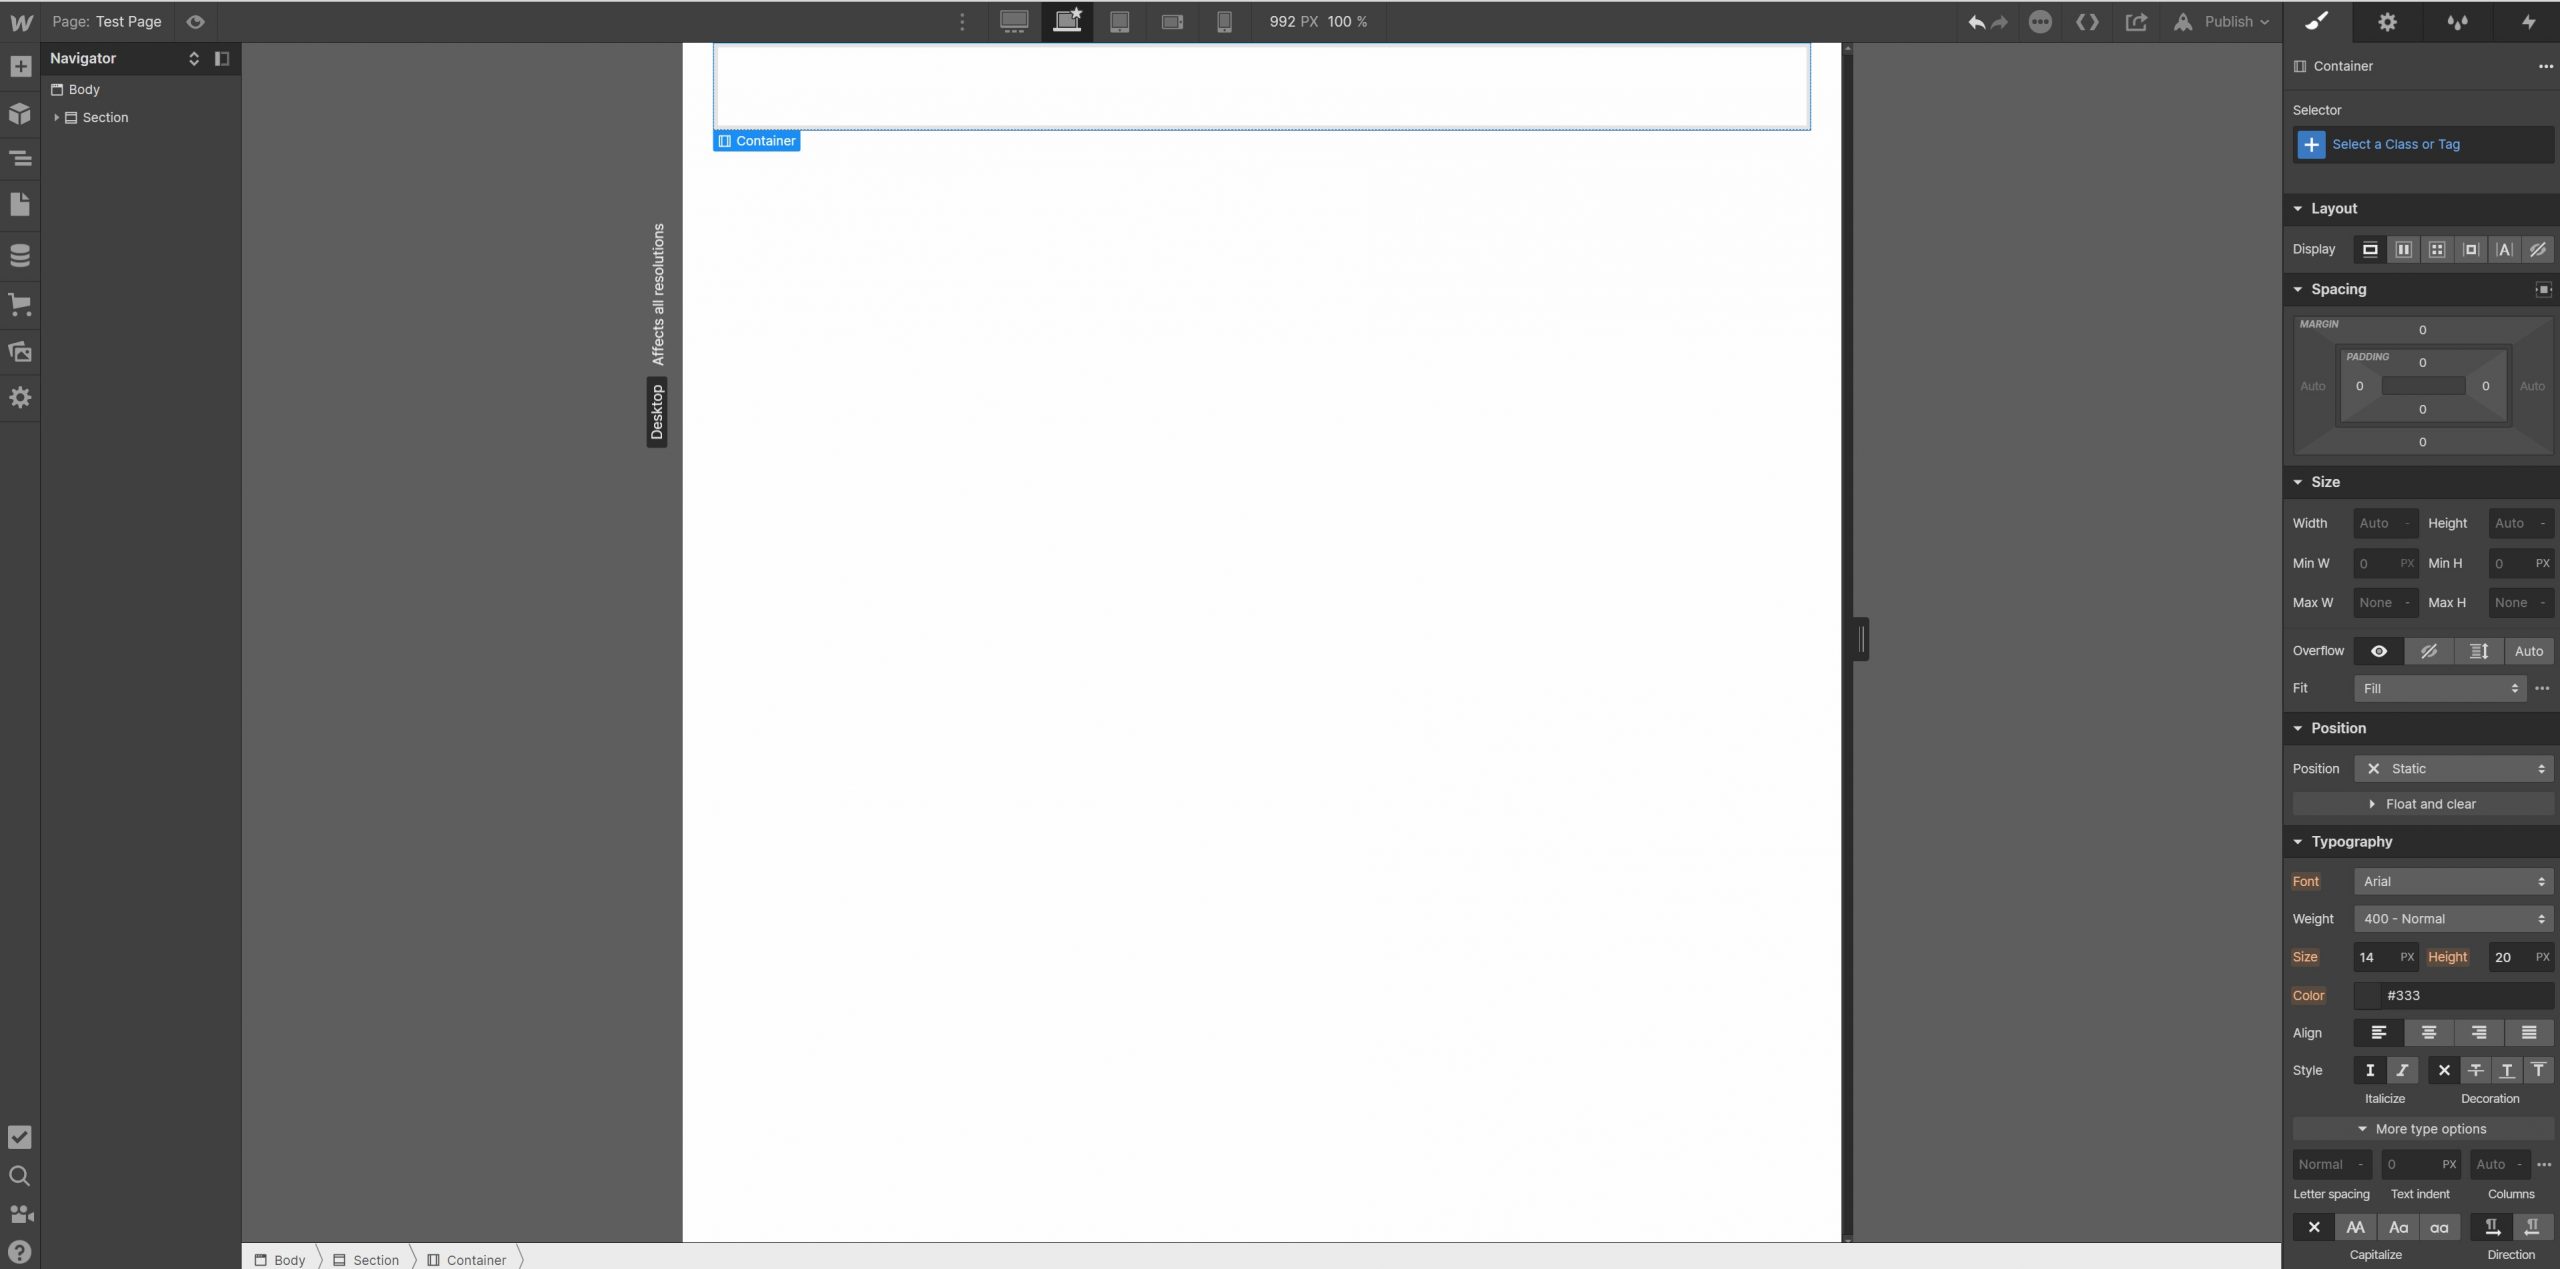This screenshot has height=1269, width=2560.
Task: Open the CMS Collections panel
Action: (20, 256)
